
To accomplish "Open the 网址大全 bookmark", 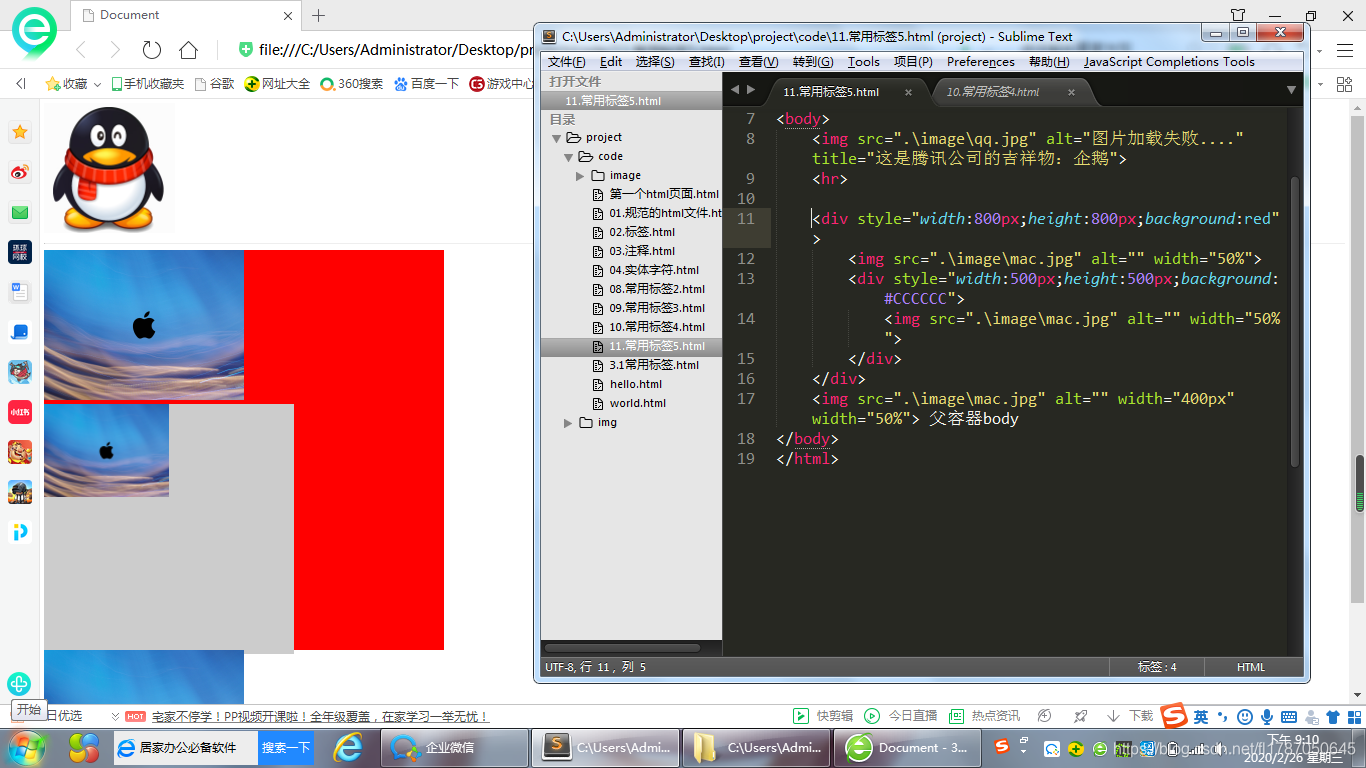I will pos(277,84).
